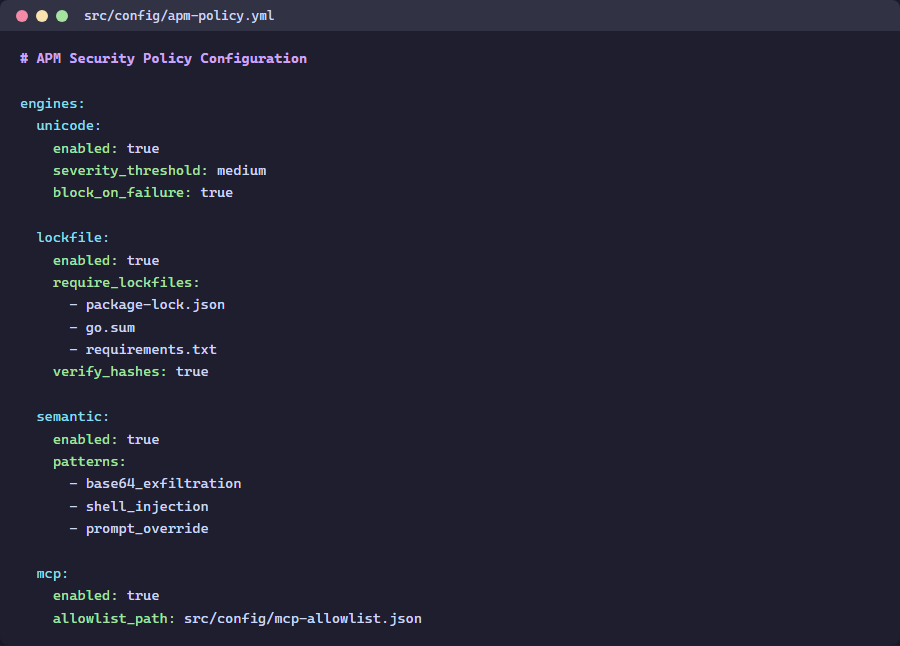Viewport: 900px width, 646px height.
Task: Select the requirements.txt list entry
Action: click(x=151, y=349)
